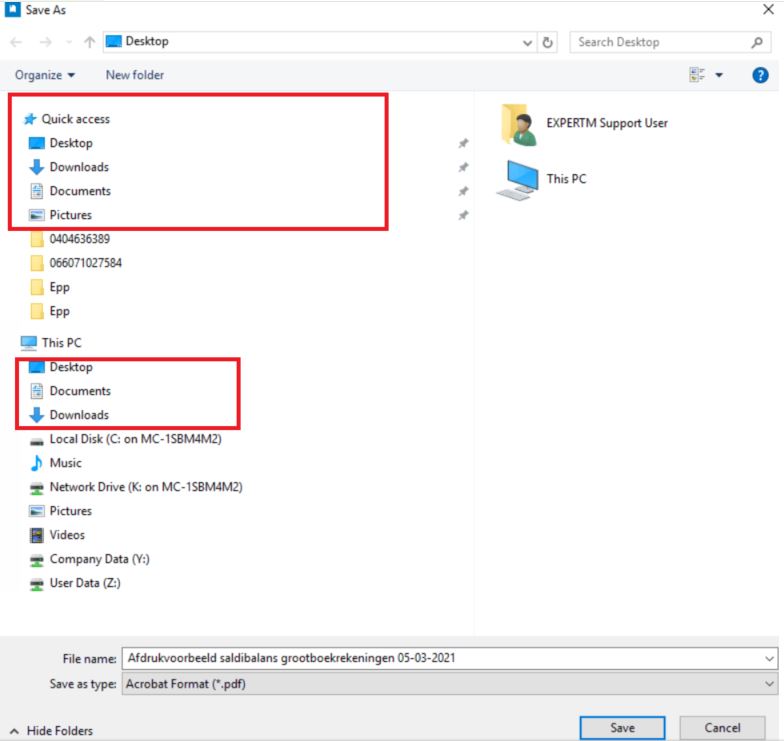Open Company Data (Y:) network drive
The width and height of the screenshot is (784, 741).
pyautogui.click(x=99, y=559)
